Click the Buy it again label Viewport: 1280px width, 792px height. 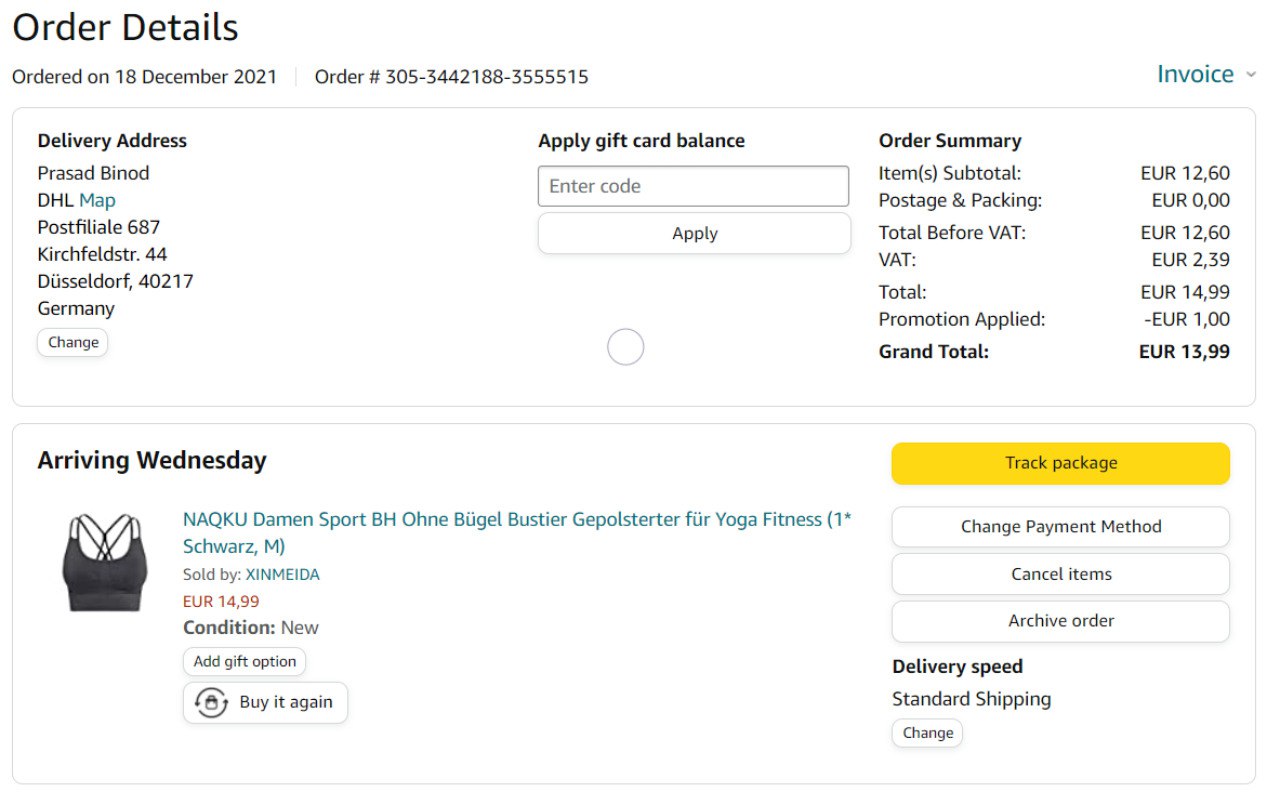coord(286,702)
